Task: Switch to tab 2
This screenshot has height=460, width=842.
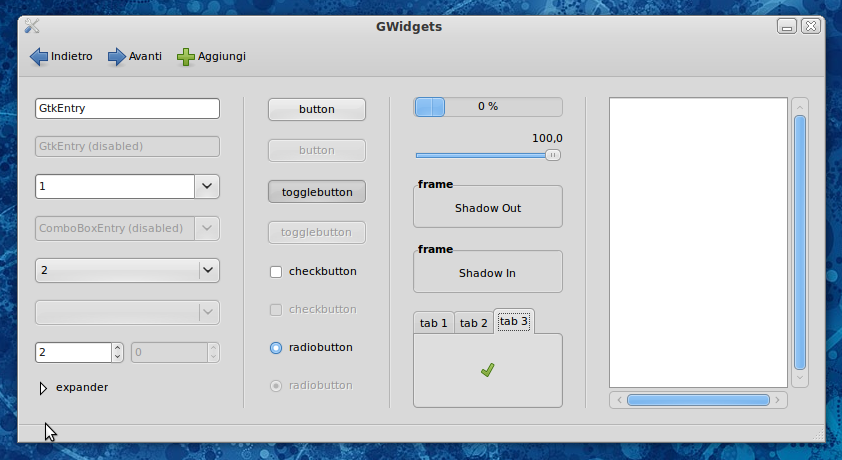Action: point(474,323)
